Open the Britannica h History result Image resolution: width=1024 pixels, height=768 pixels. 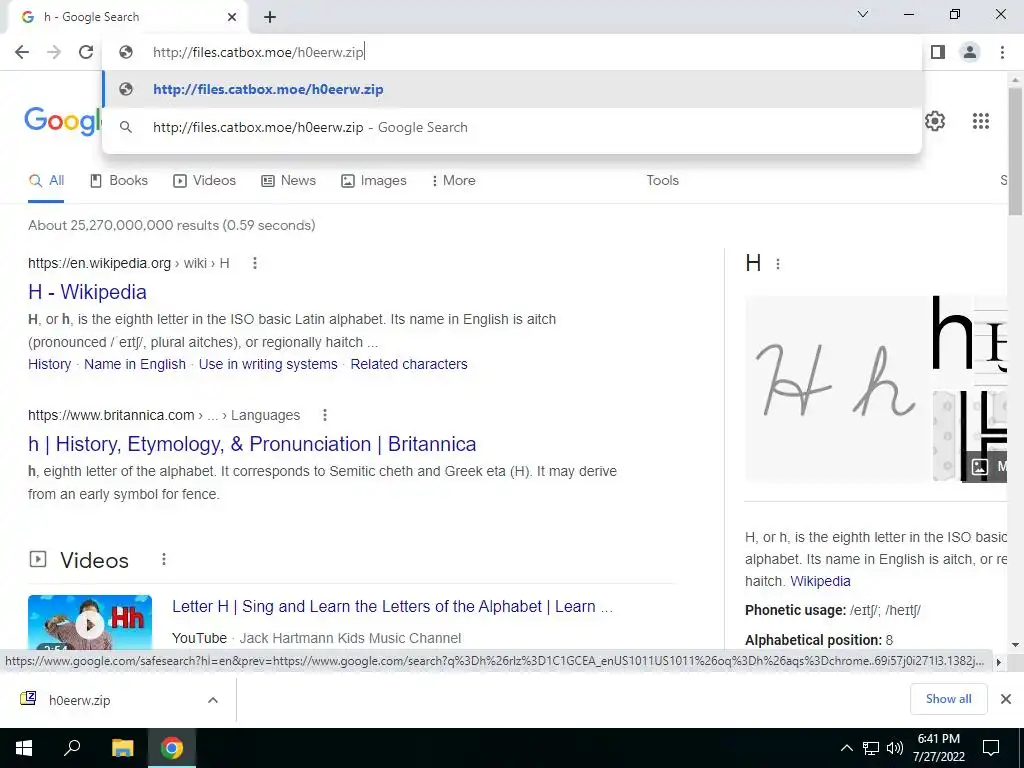(x=252, y=444)
